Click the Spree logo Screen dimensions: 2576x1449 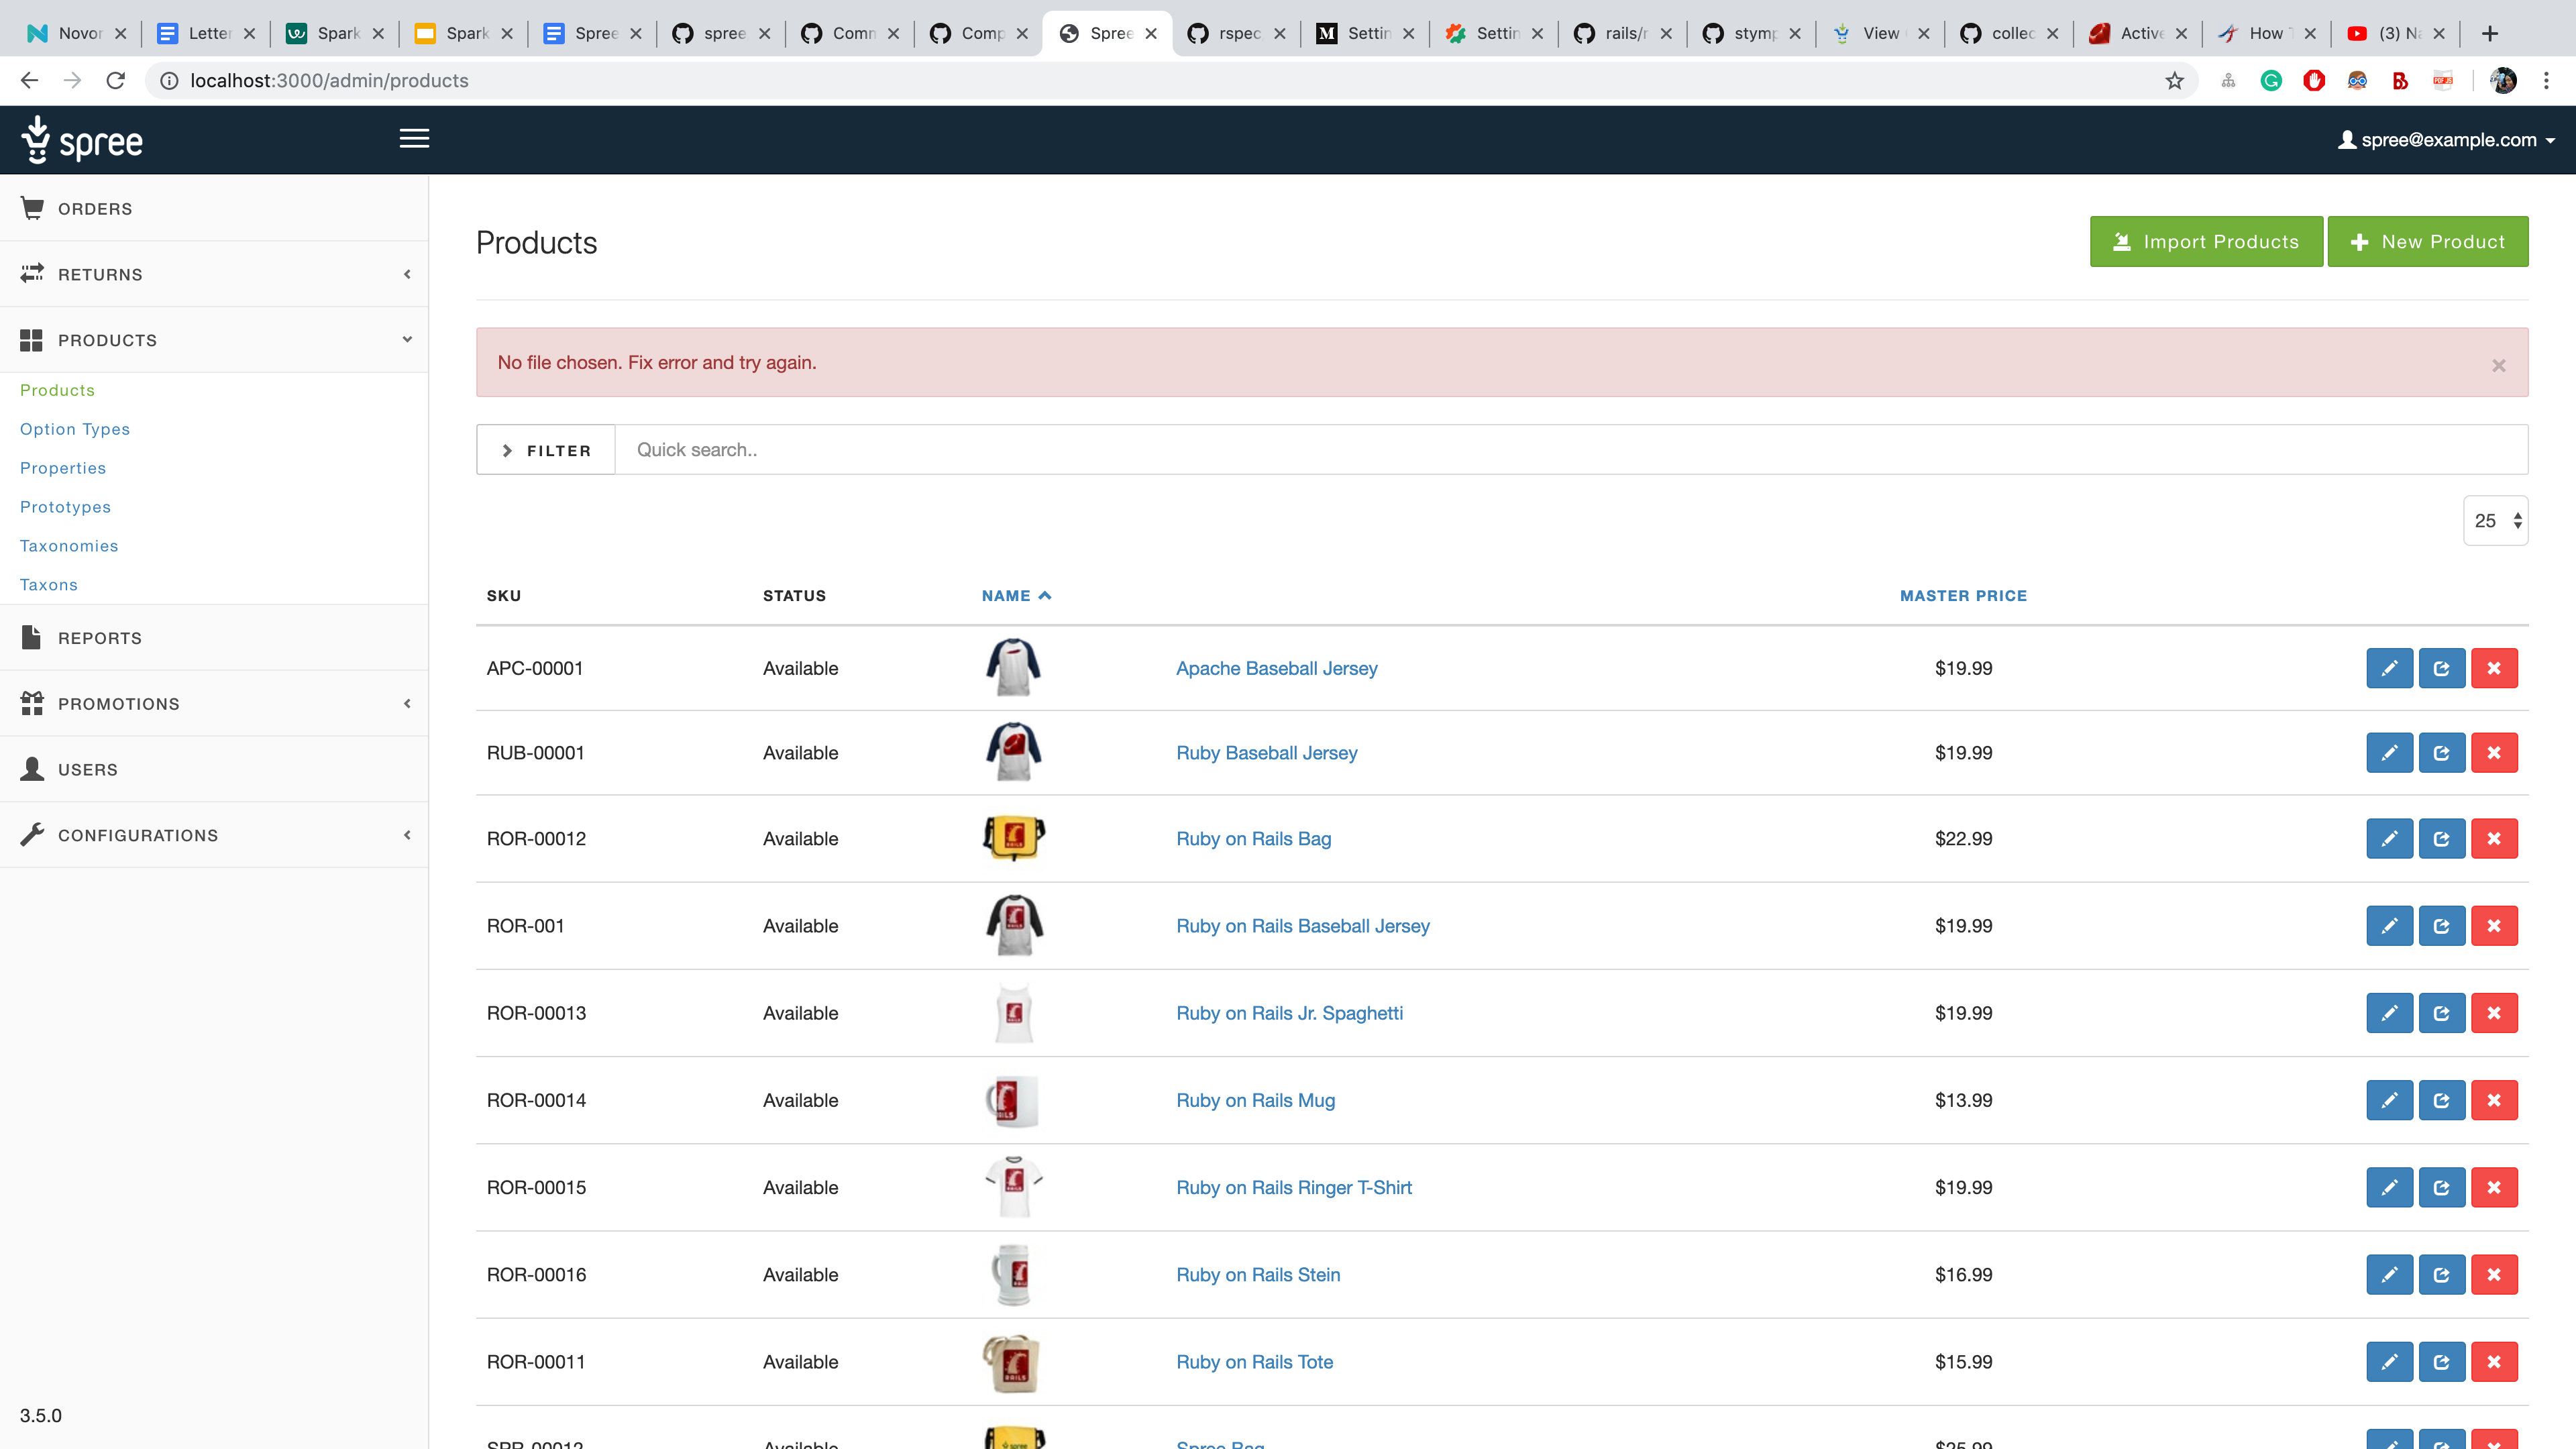pos(82,140)
